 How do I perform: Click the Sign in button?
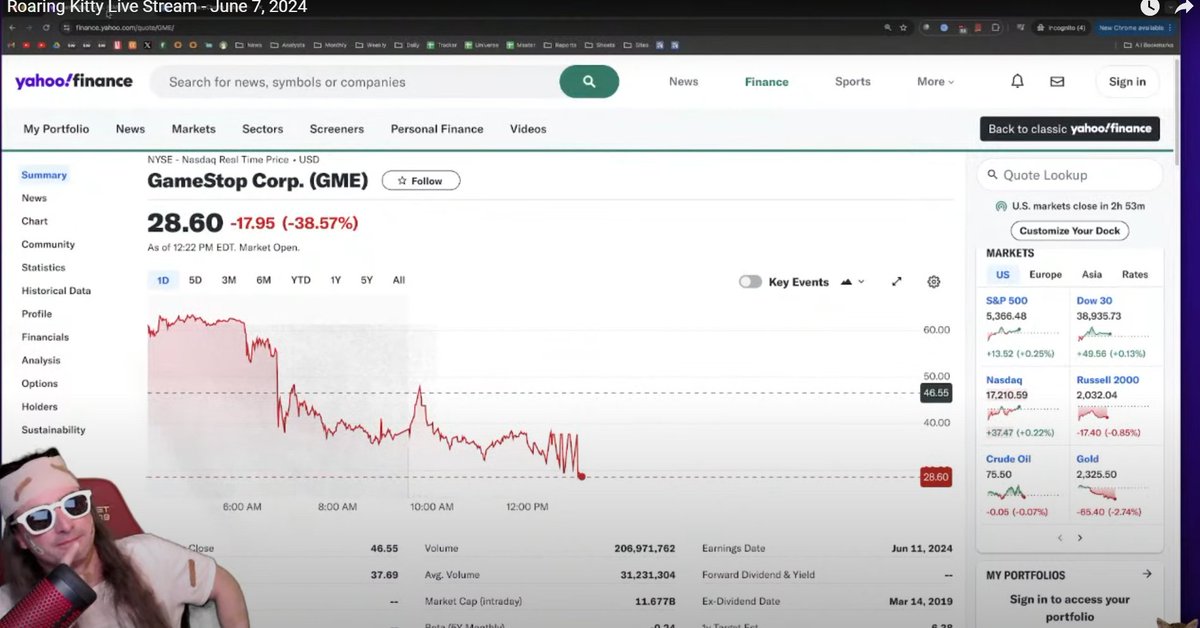(x=1127, y=82)
